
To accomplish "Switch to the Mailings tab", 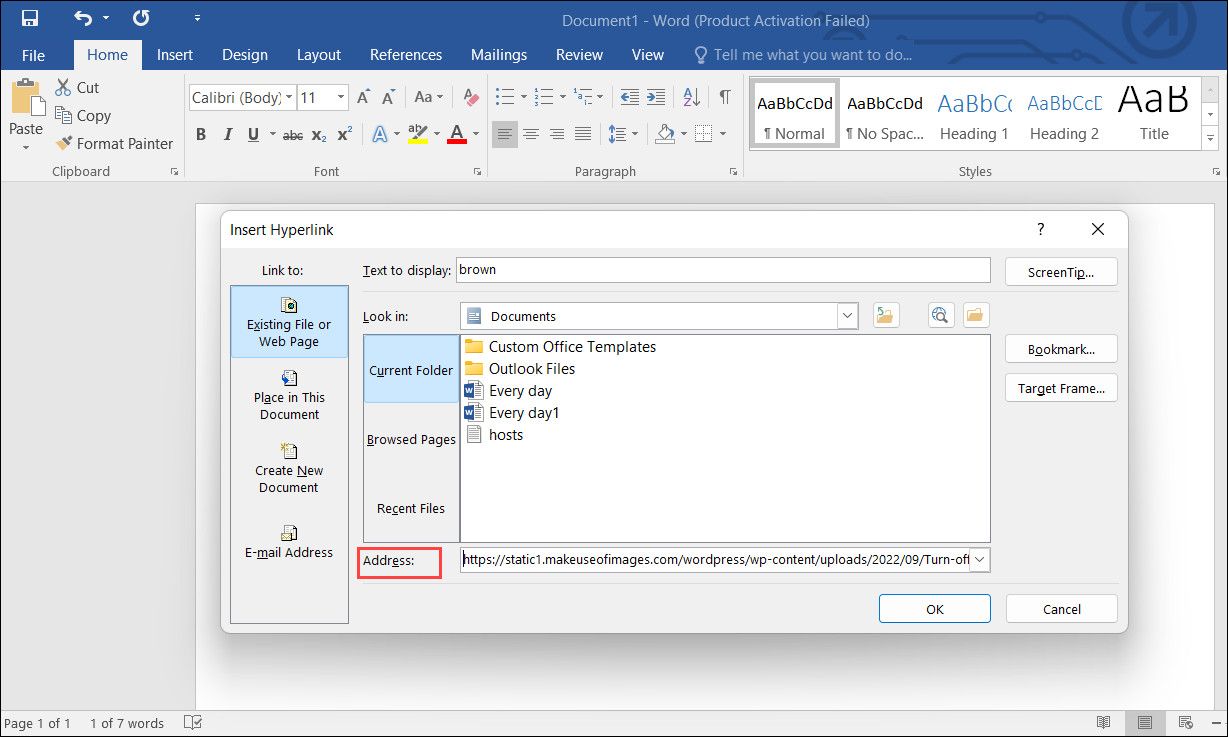I will click(499, 55).
